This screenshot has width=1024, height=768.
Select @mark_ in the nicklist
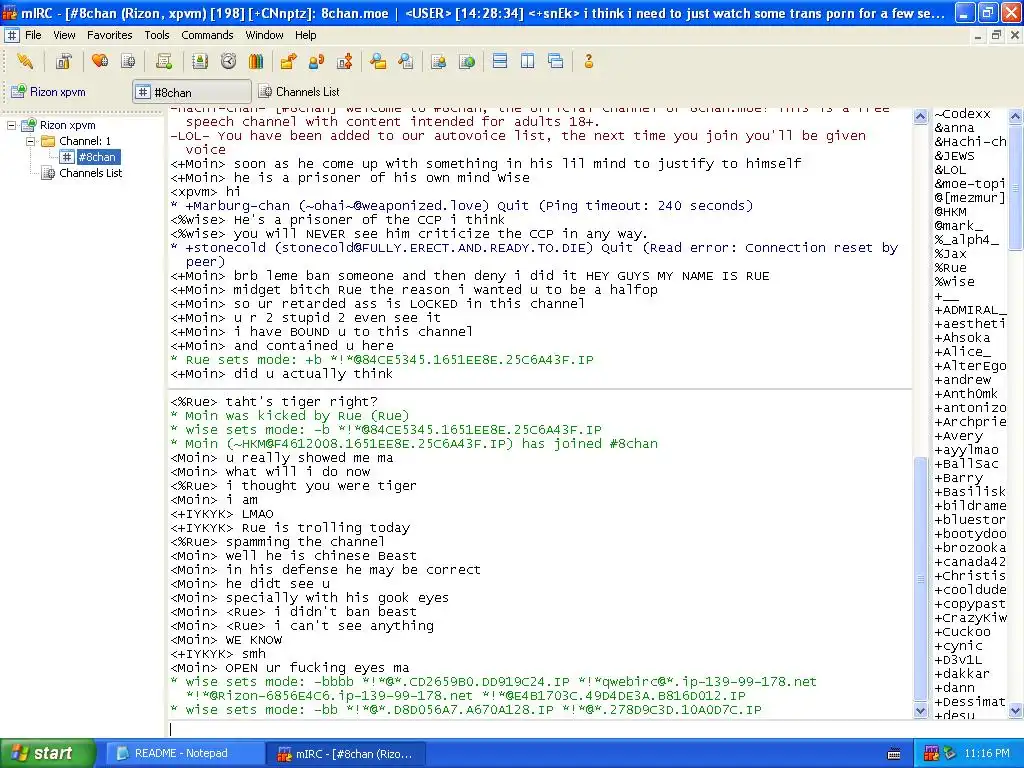pyautogui.click(x=958, y=226)
